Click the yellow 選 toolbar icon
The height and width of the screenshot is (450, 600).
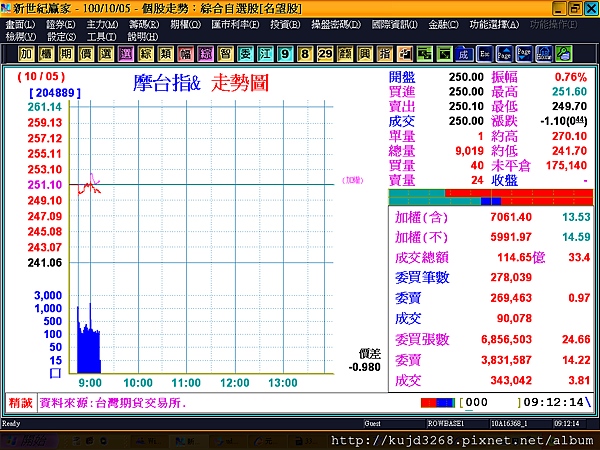106,54
